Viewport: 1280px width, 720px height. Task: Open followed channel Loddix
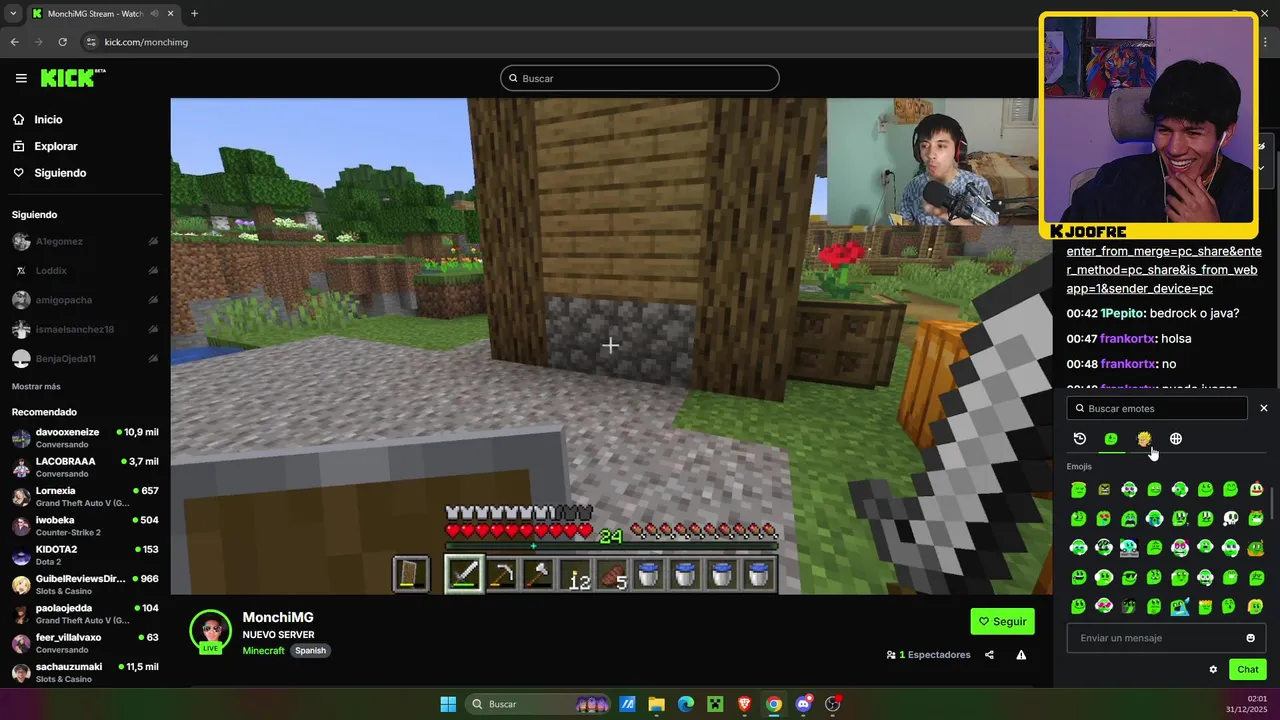[x=85, y=270]
